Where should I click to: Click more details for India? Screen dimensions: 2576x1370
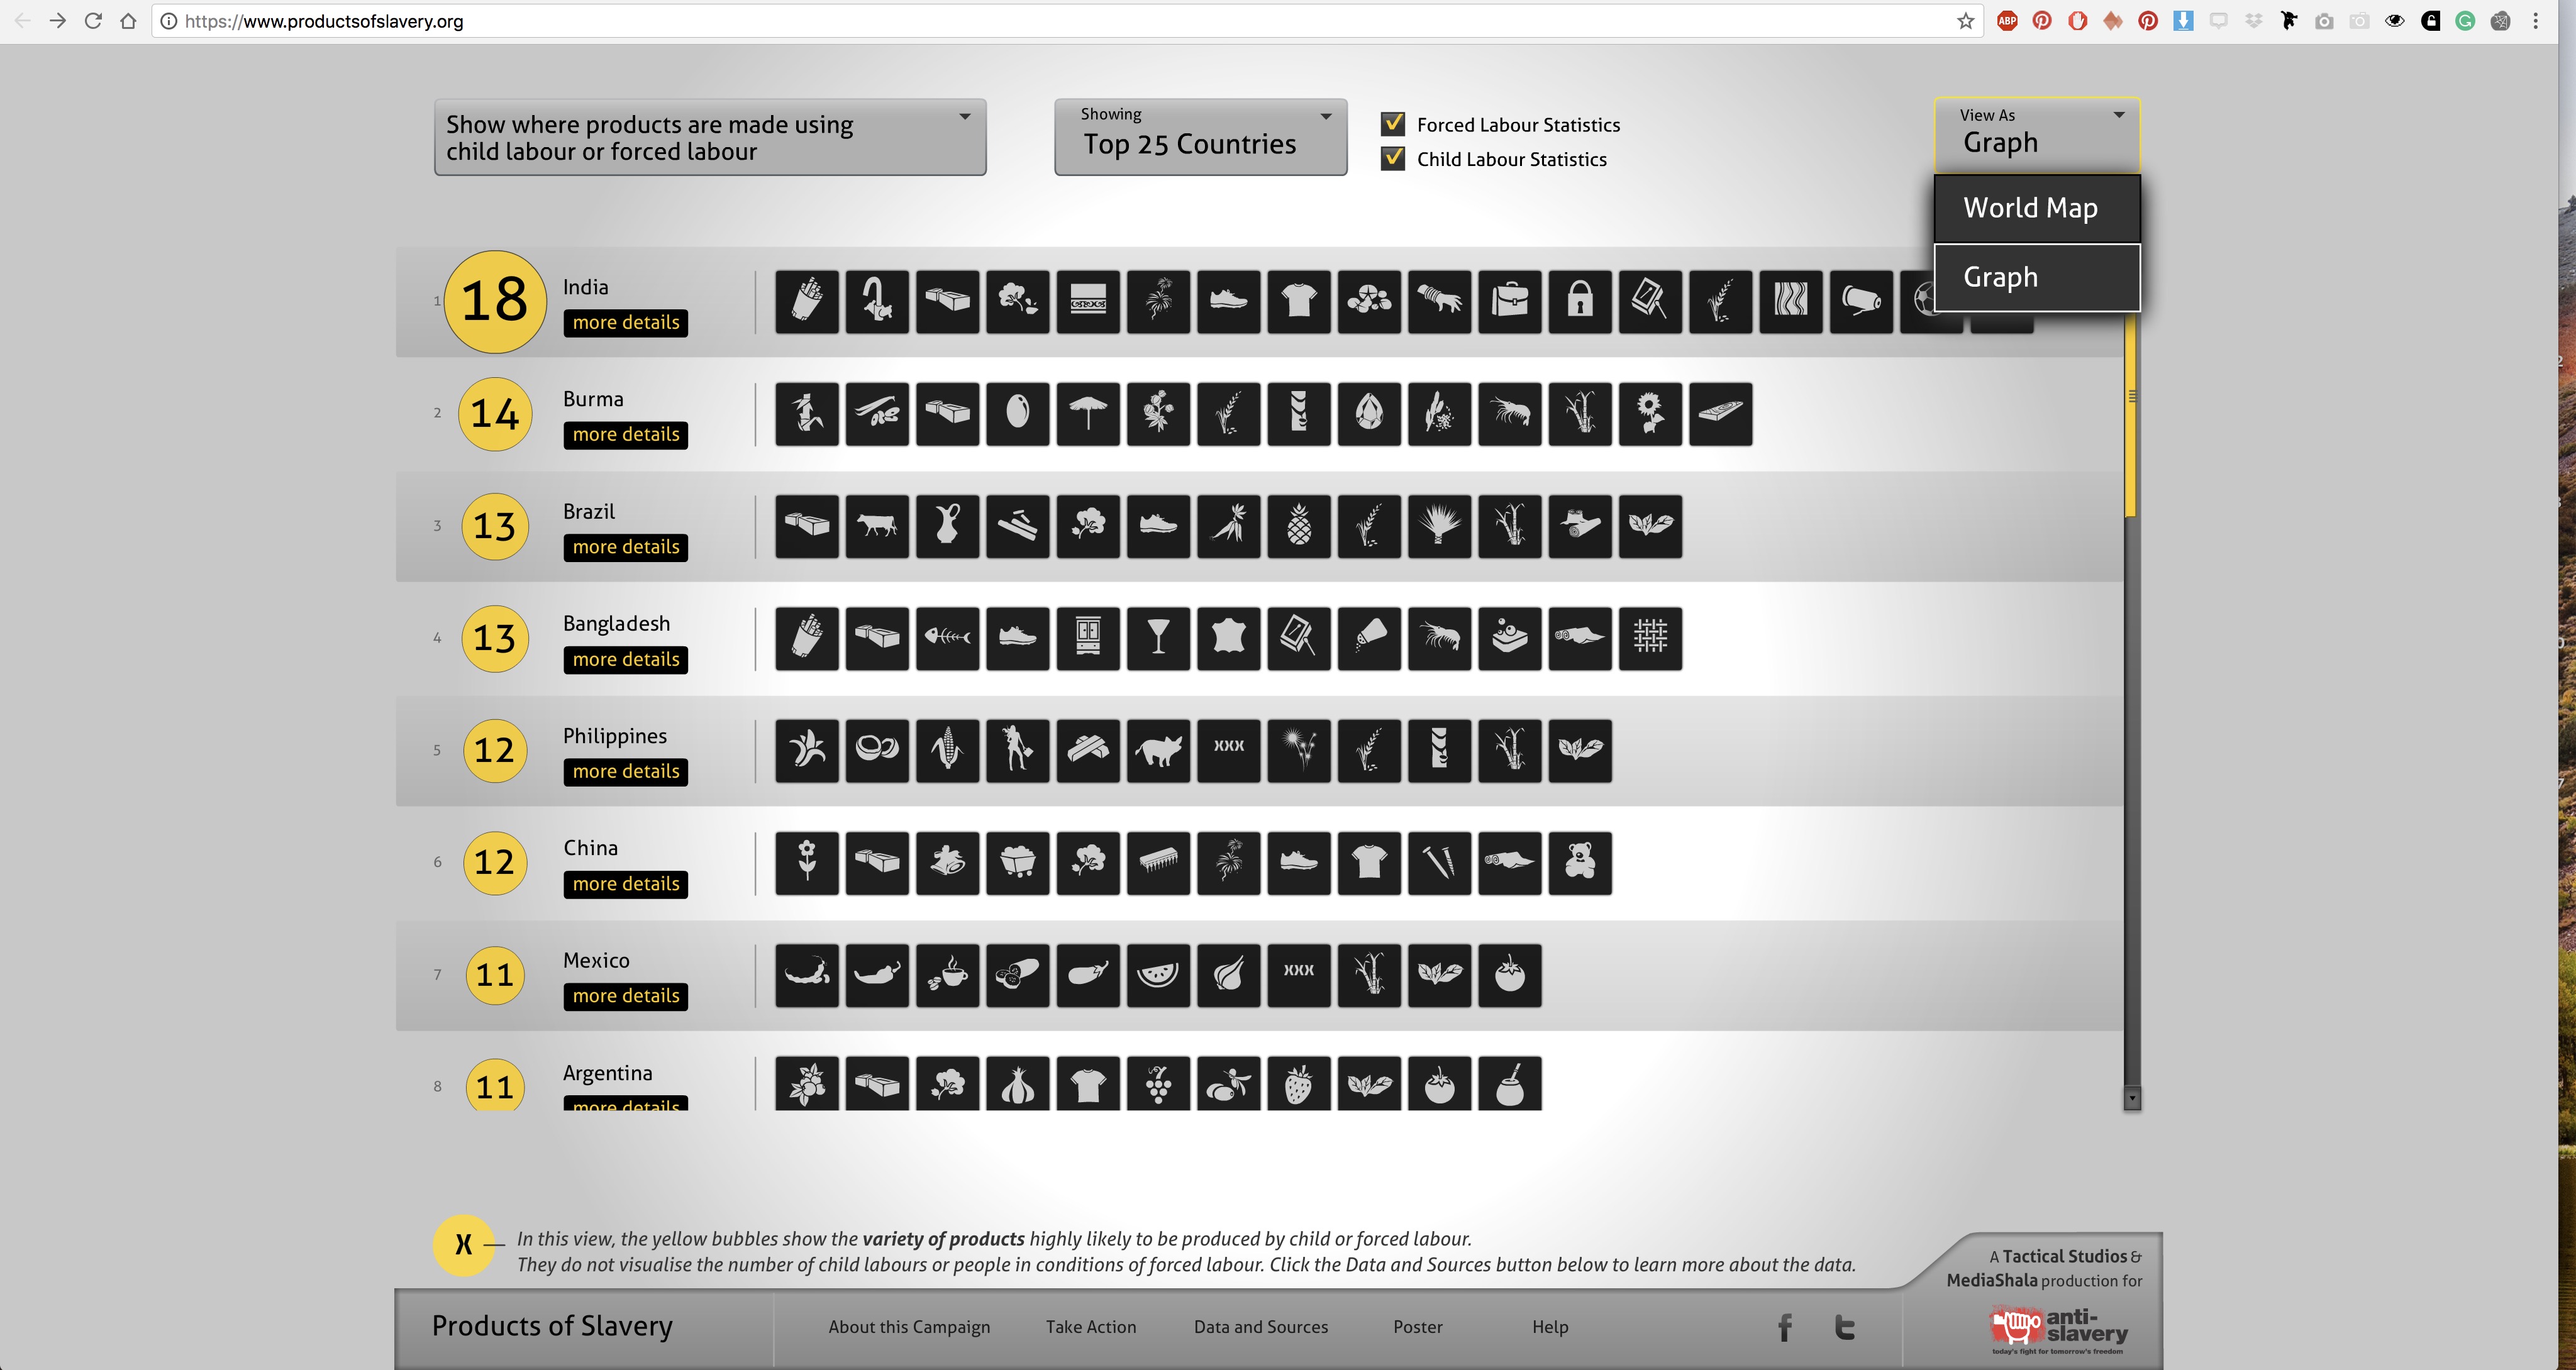pos(626,323)
